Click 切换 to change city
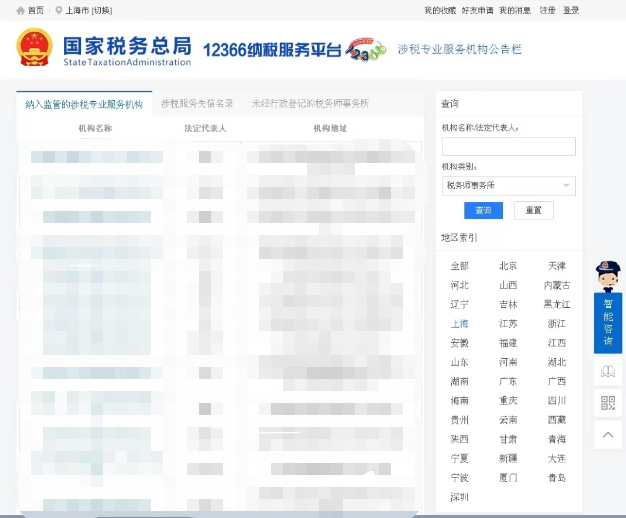 pyautogui.click(x=102, y=10)
